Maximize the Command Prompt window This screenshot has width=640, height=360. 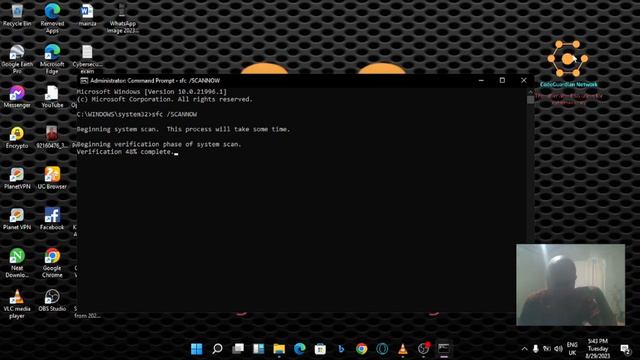[x=502, y=80]
